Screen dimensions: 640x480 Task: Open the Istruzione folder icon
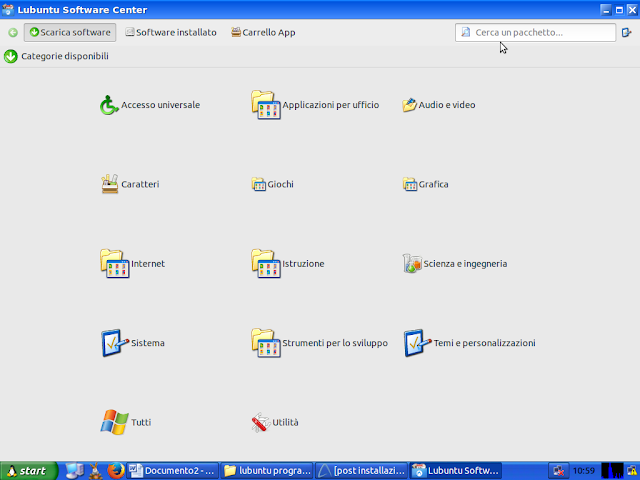click(266, 264)
